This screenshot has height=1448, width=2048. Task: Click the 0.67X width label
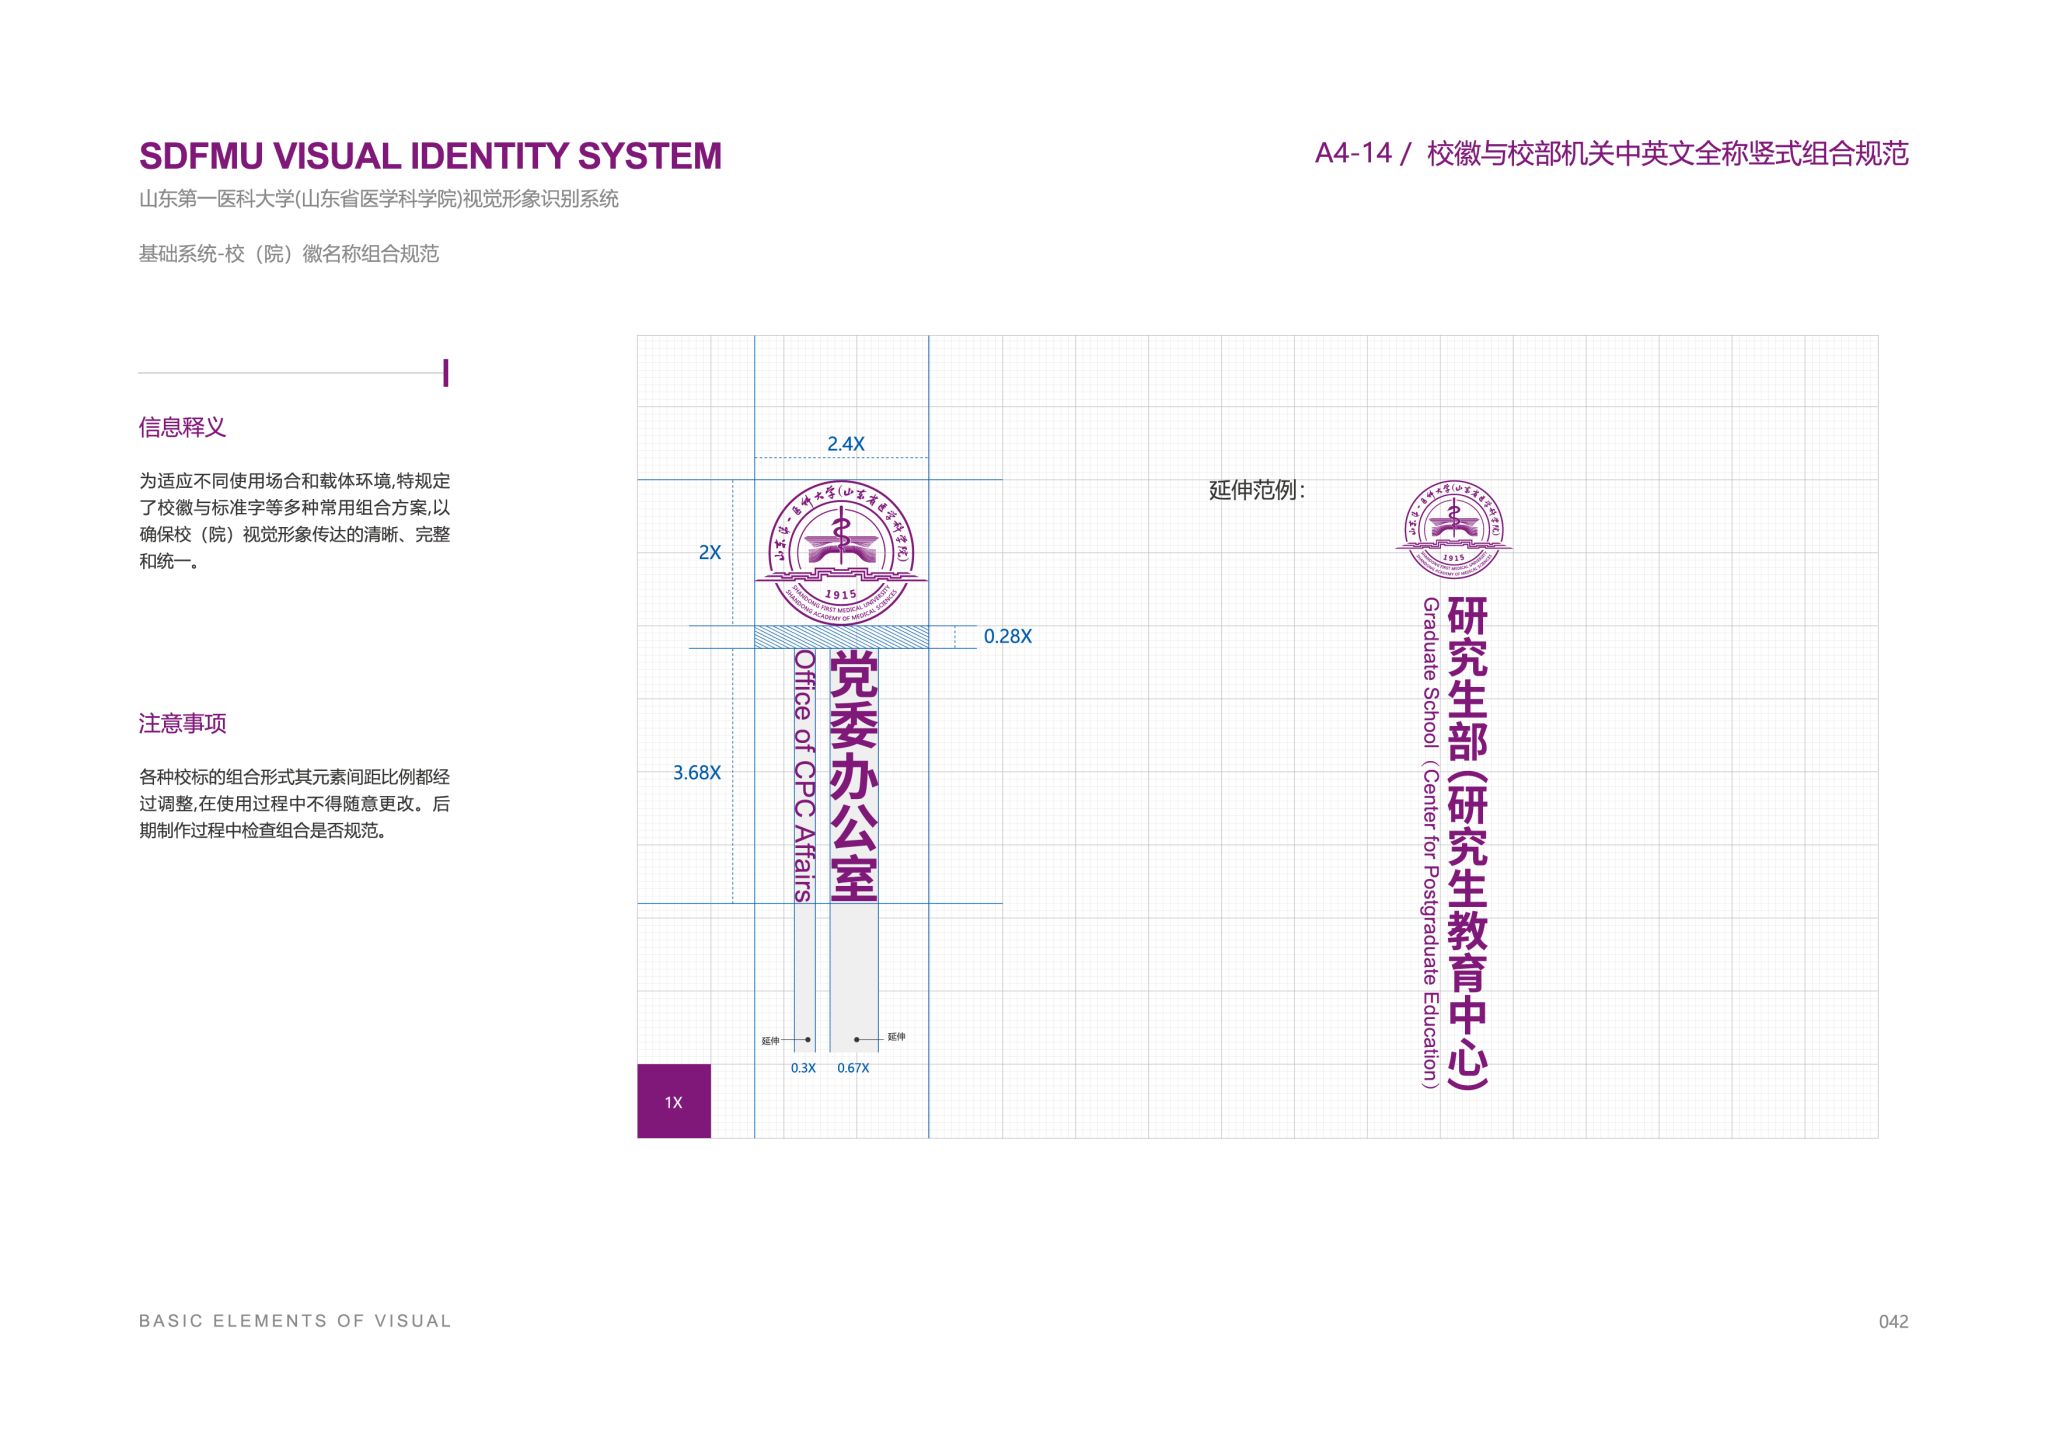pos(853,1068)
